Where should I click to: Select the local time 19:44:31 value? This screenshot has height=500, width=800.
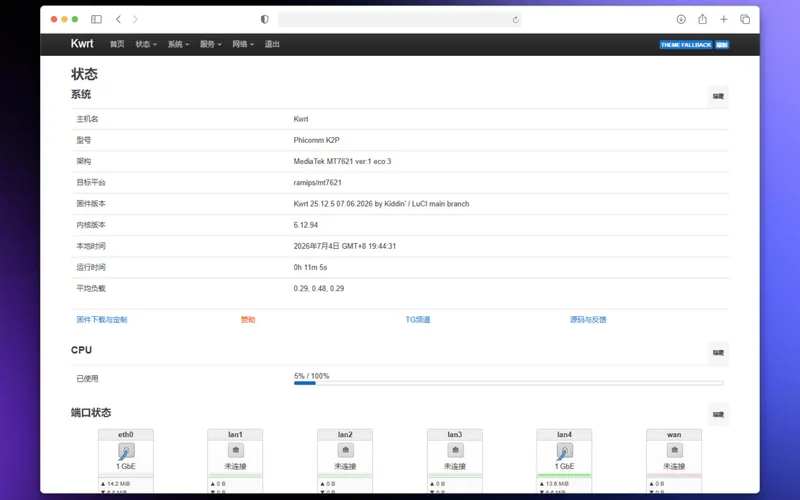click(x=345, y=246)
